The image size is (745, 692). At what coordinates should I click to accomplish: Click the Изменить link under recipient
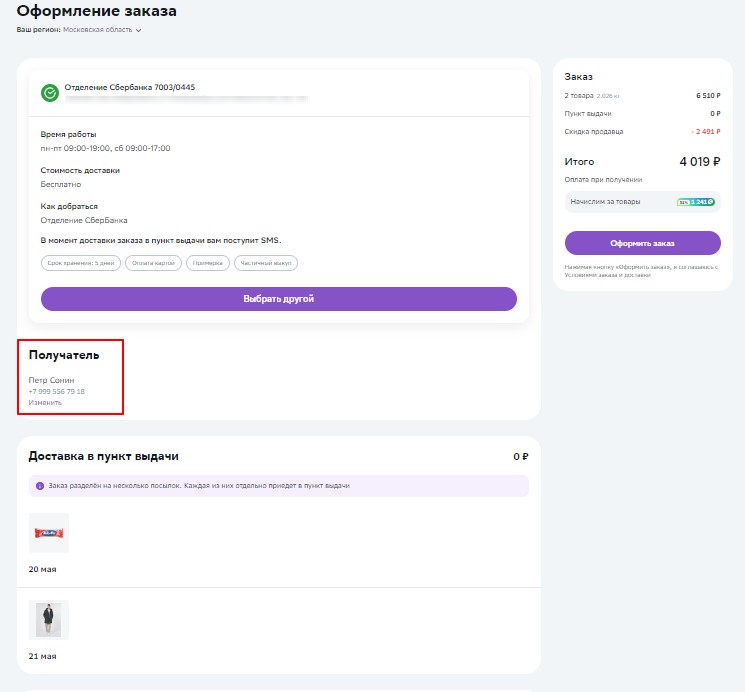45,402
